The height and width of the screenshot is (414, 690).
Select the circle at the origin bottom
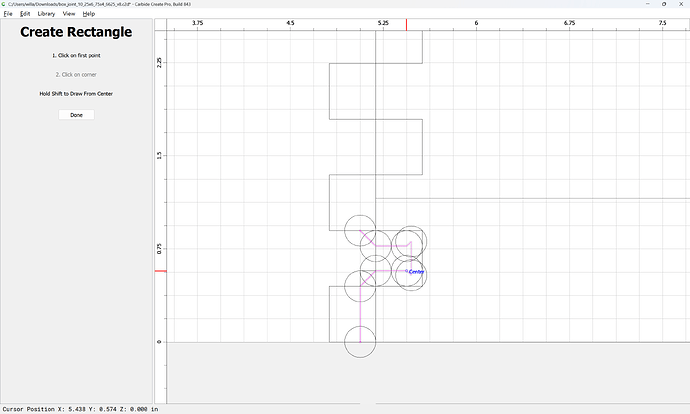coord(360,342)
